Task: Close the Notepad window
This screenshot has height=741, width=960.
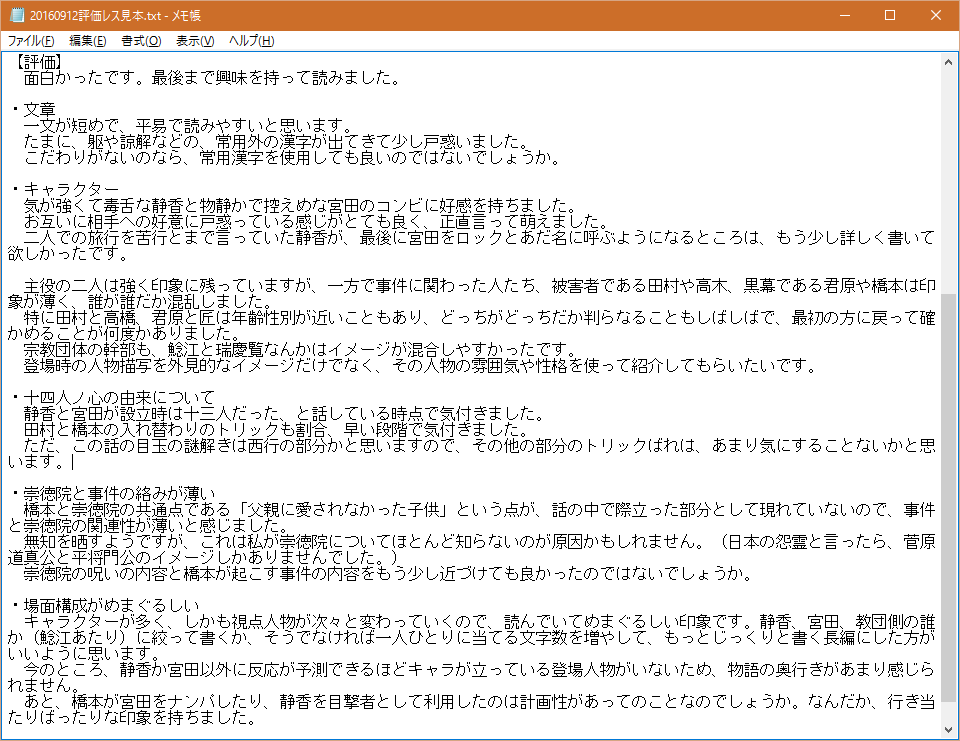Action: (x=936, y=15)
